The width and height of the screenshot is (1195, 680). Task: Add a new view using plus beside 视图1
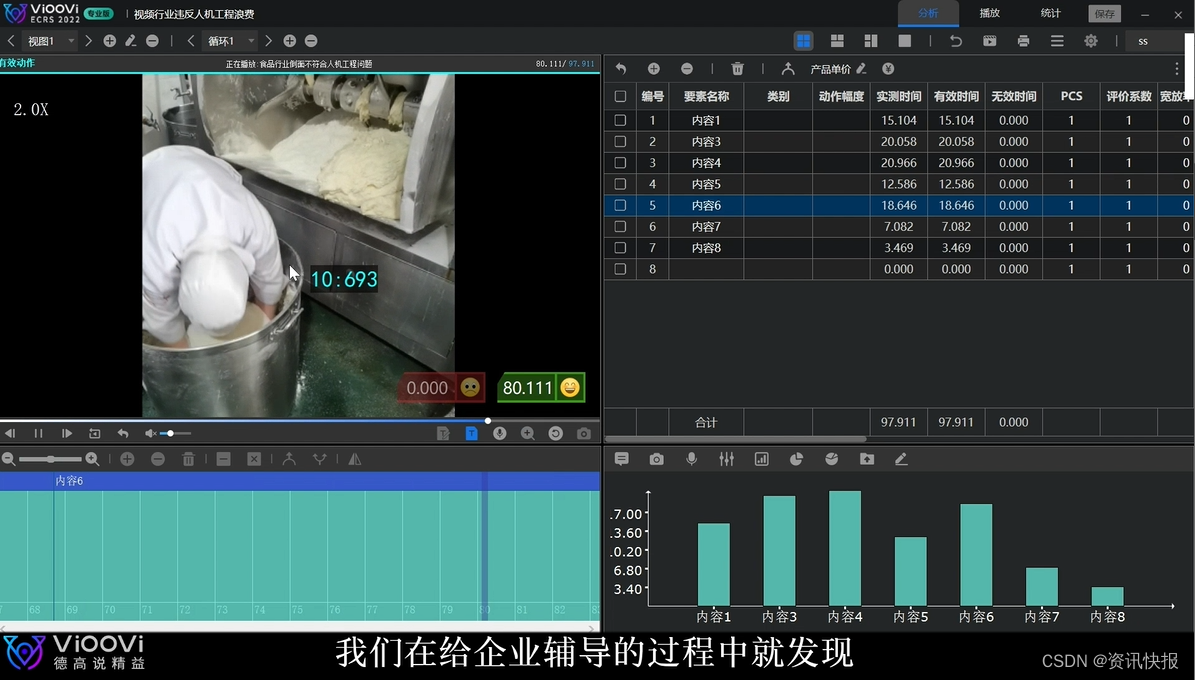[110, 41]
